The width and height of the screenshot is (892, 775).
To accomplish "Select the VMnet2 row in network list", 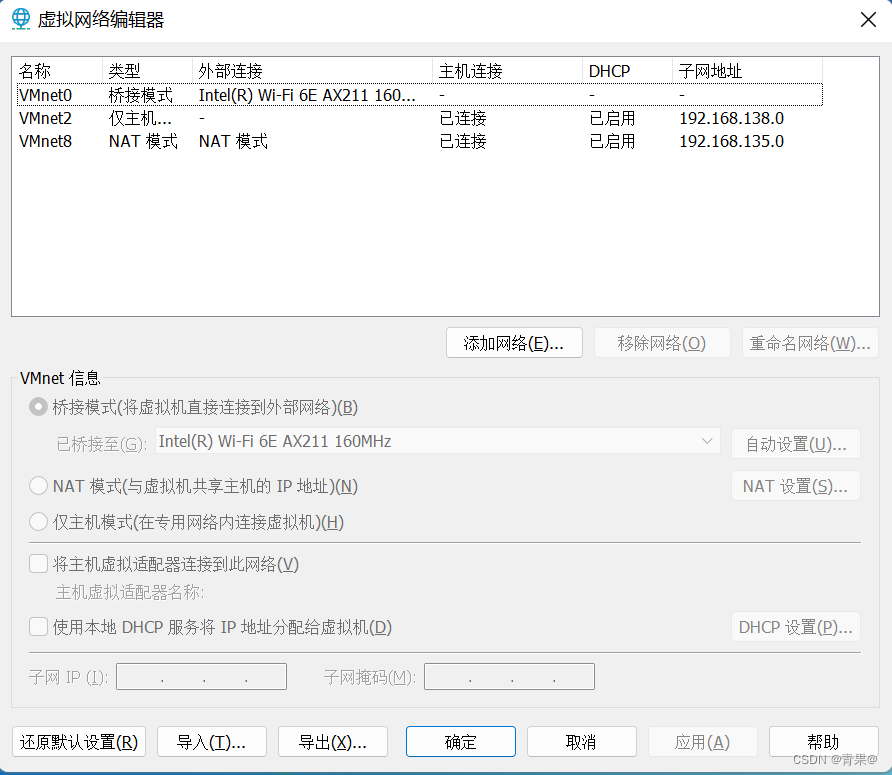I will pyautogui.click(x=420, y=118).
